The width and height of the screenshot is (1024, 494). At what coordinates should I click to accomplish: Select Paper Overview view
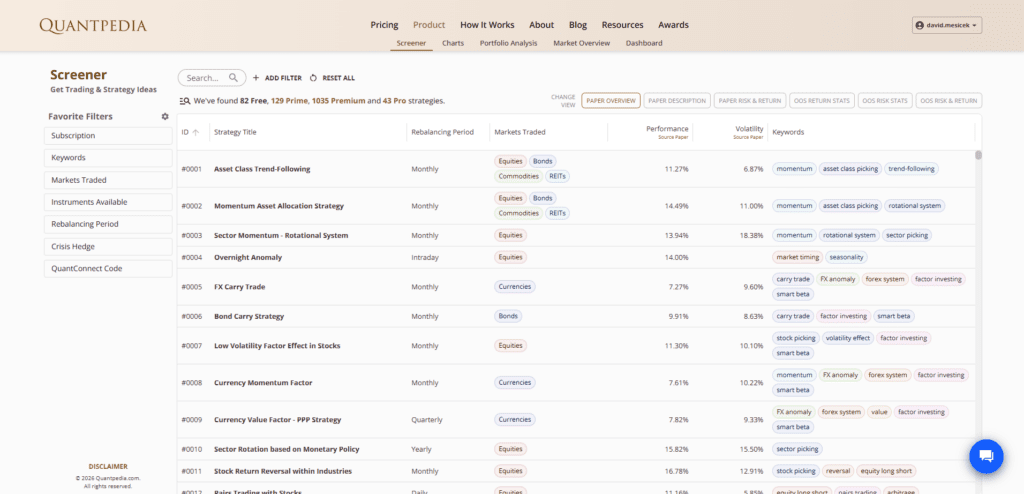(x=611, y=101)
